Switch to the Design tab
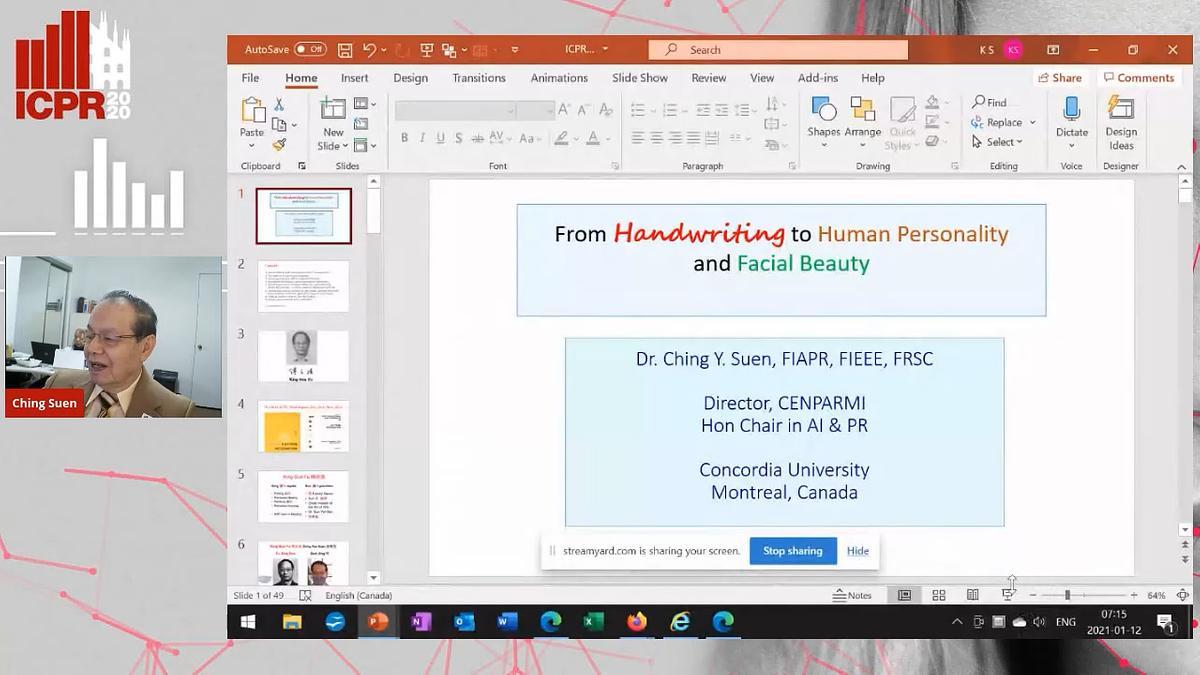1200x675 pixels. pos(410,78)
